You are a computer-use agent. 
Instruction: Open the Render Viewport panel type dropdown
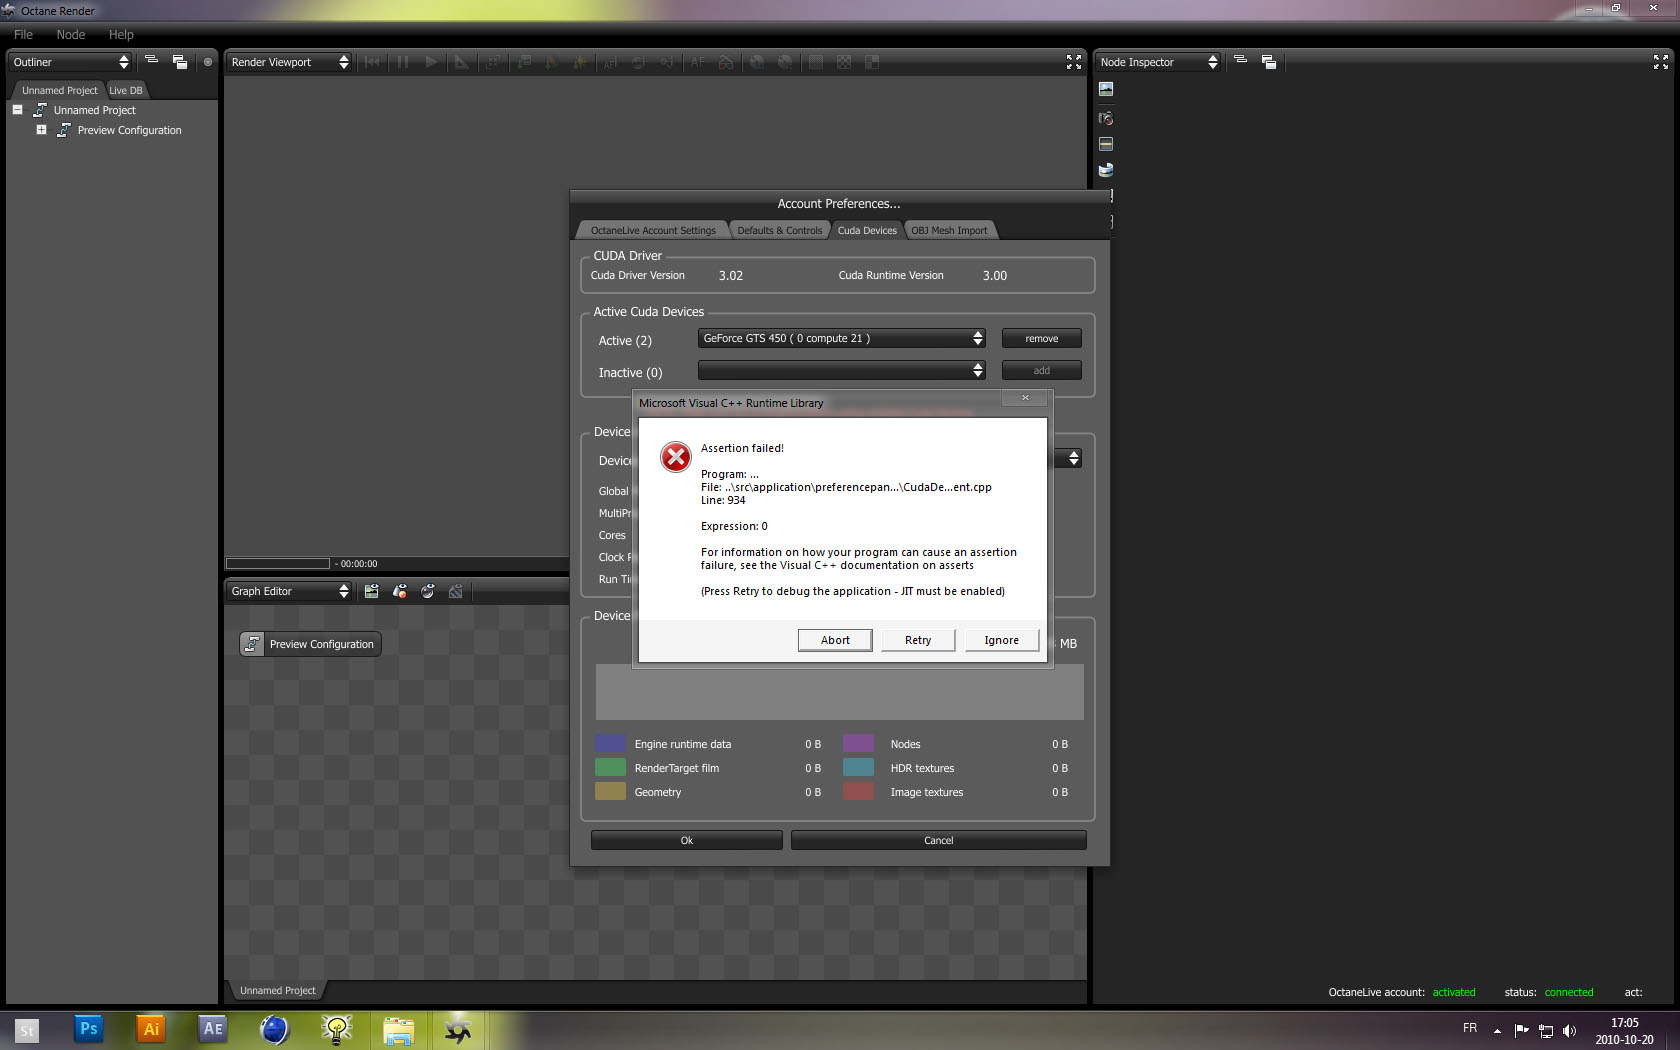pyautogui.click(x=289, y=62)
